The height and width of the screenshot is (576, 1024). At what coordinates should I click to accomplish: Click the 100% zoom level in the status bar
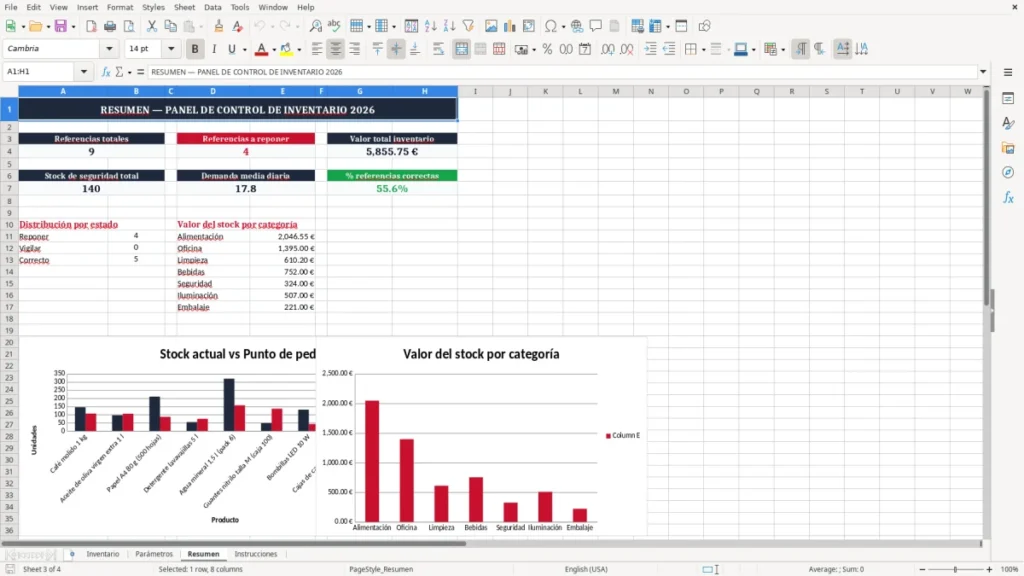1010,569
